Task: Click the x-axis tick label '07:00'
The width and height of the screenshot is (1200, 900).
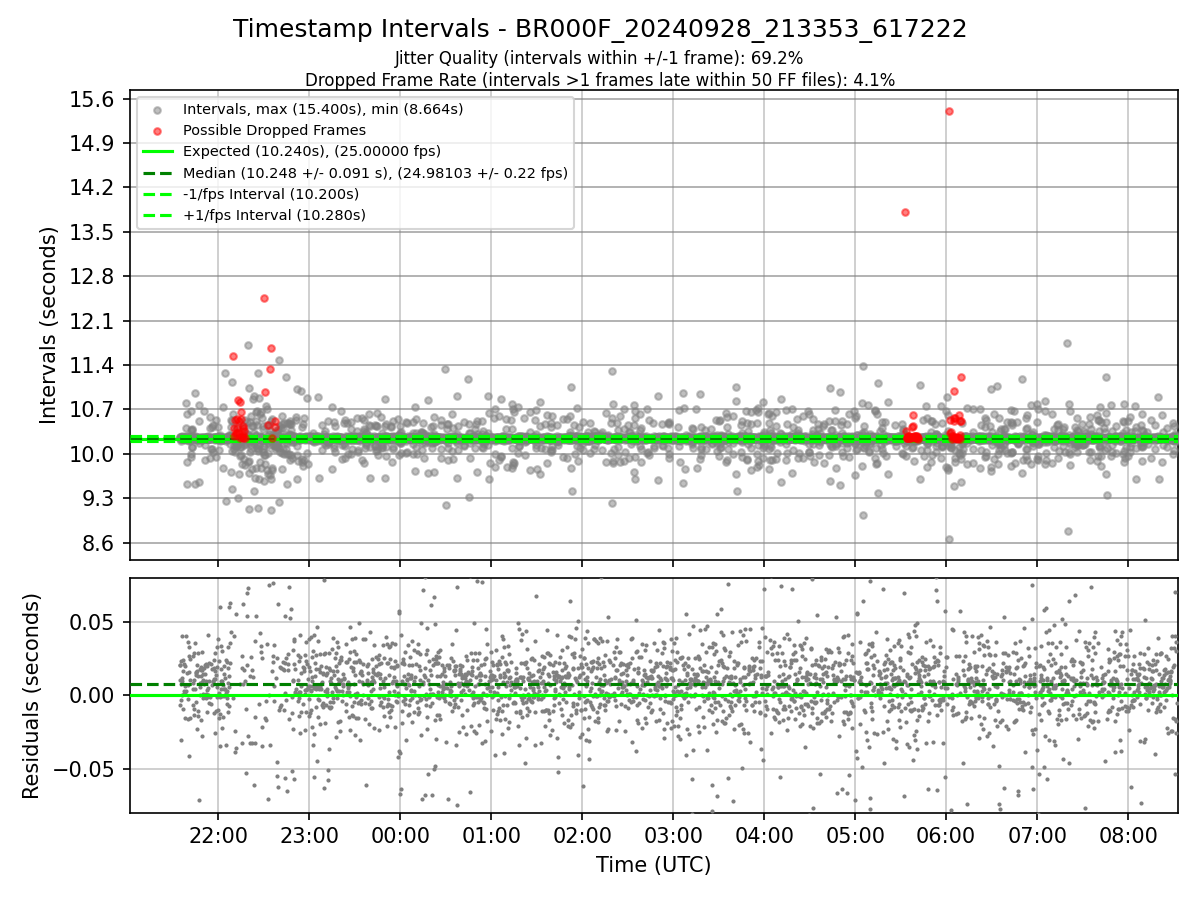Action: click(1037, 835)
